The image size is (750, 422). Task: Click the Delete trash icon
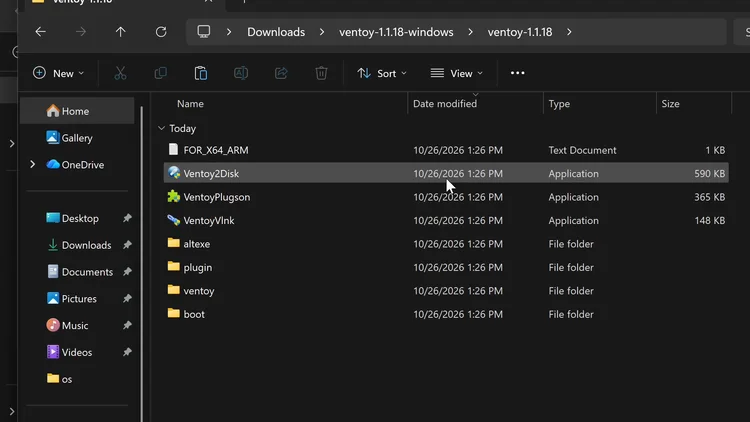(x=321, y=73)
